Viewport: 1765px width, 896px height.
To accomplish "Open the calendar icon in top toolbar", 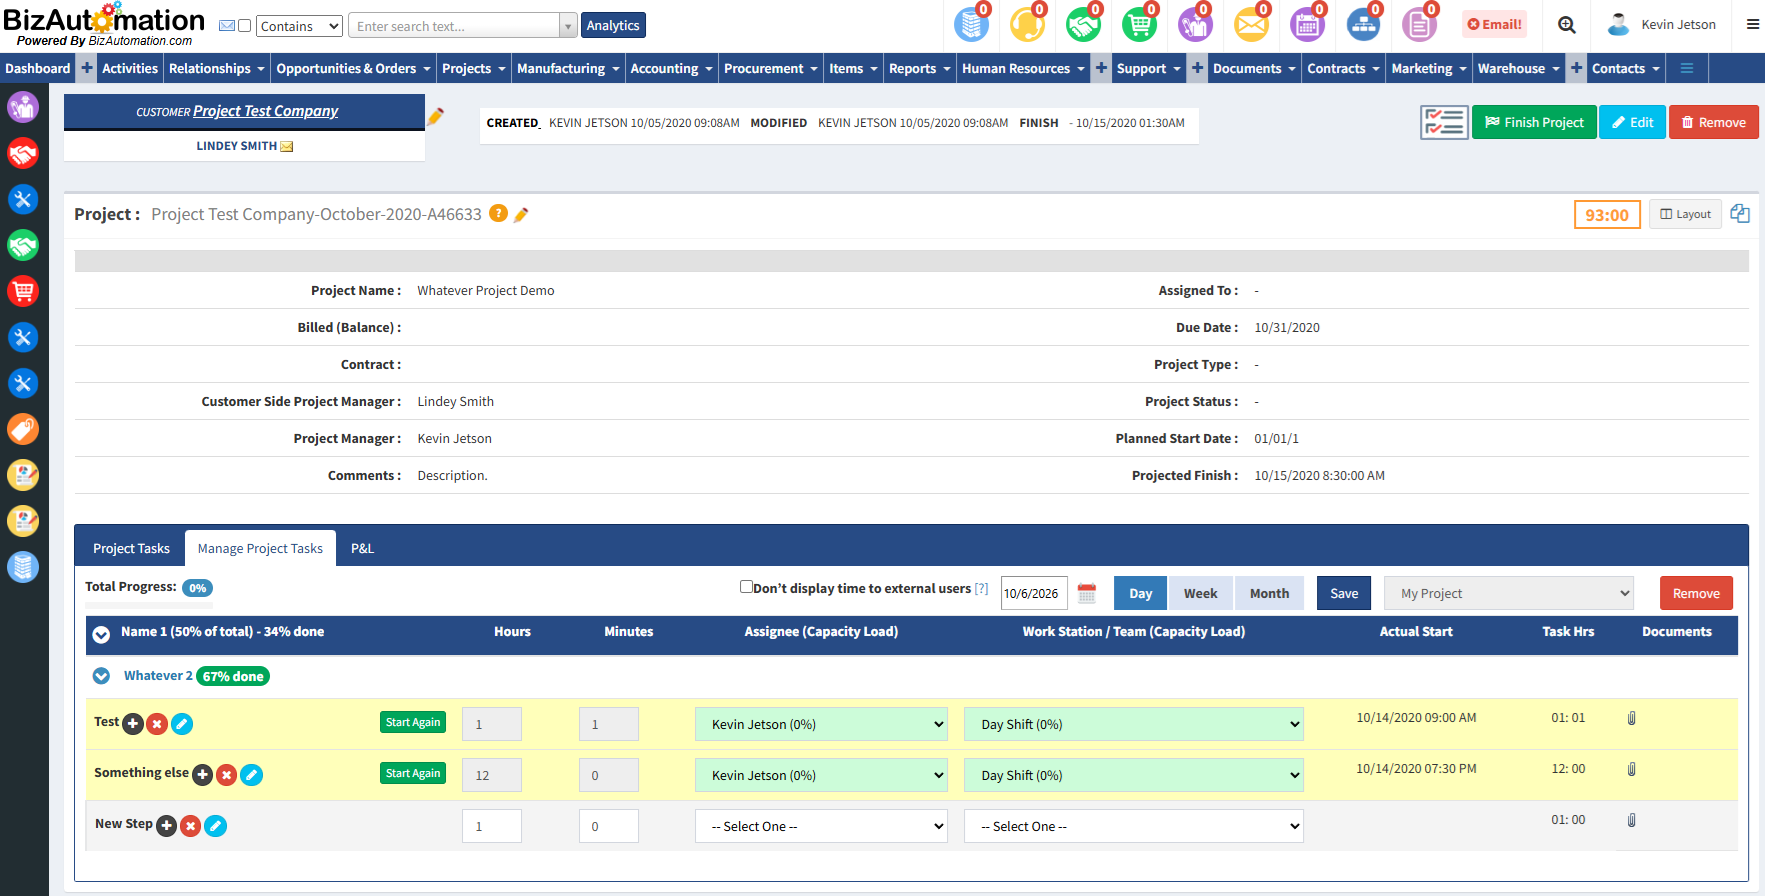I will tap(1307, 24).
